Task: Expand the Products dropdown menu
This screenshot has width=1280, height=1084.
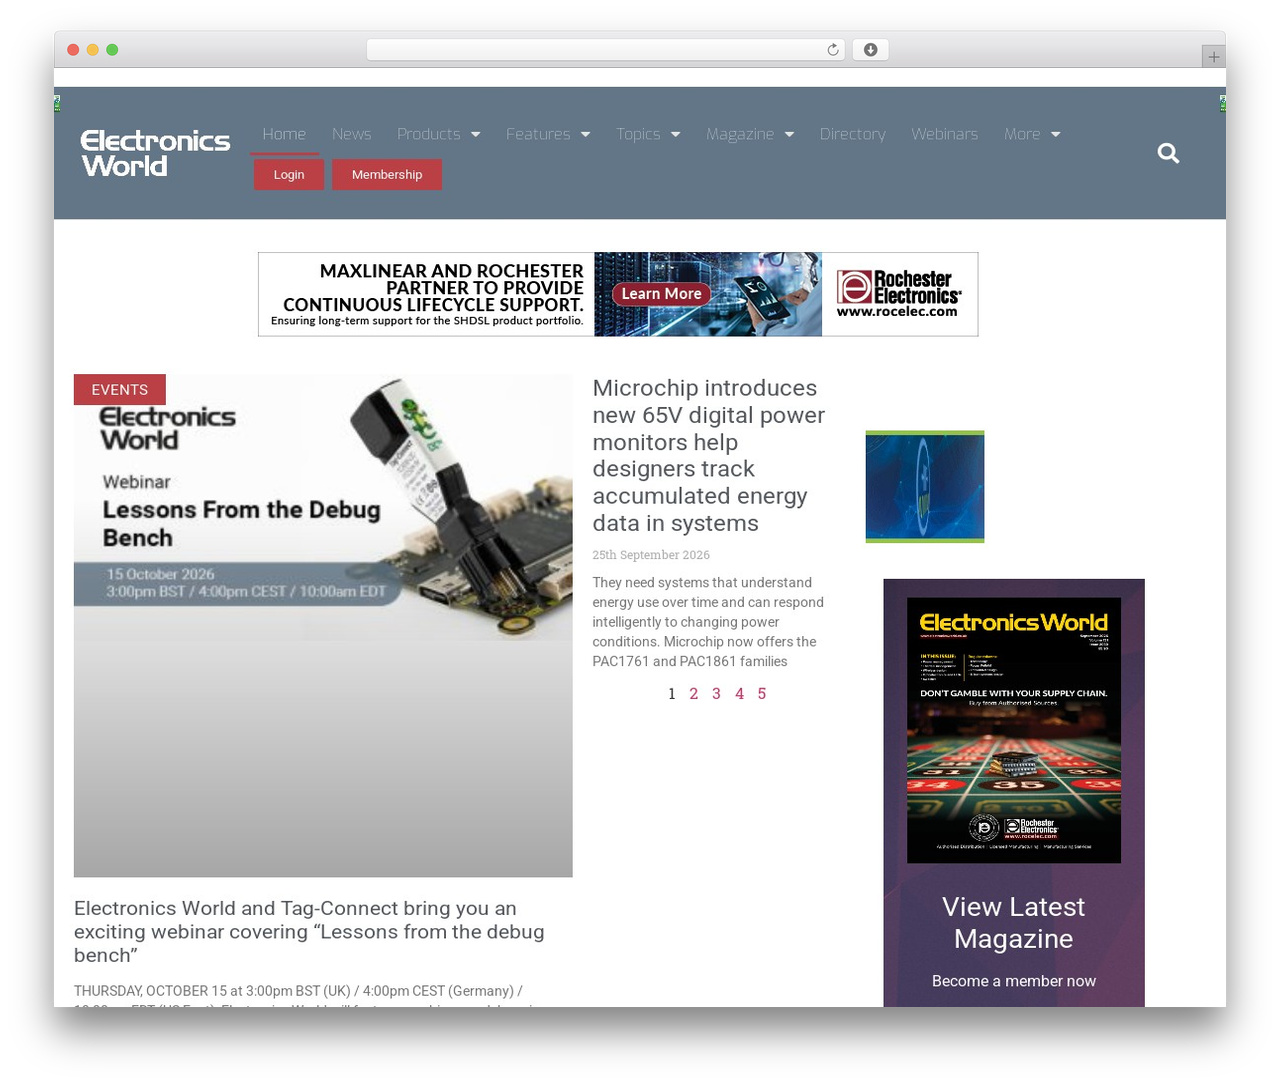Action: tap(438, 134)
